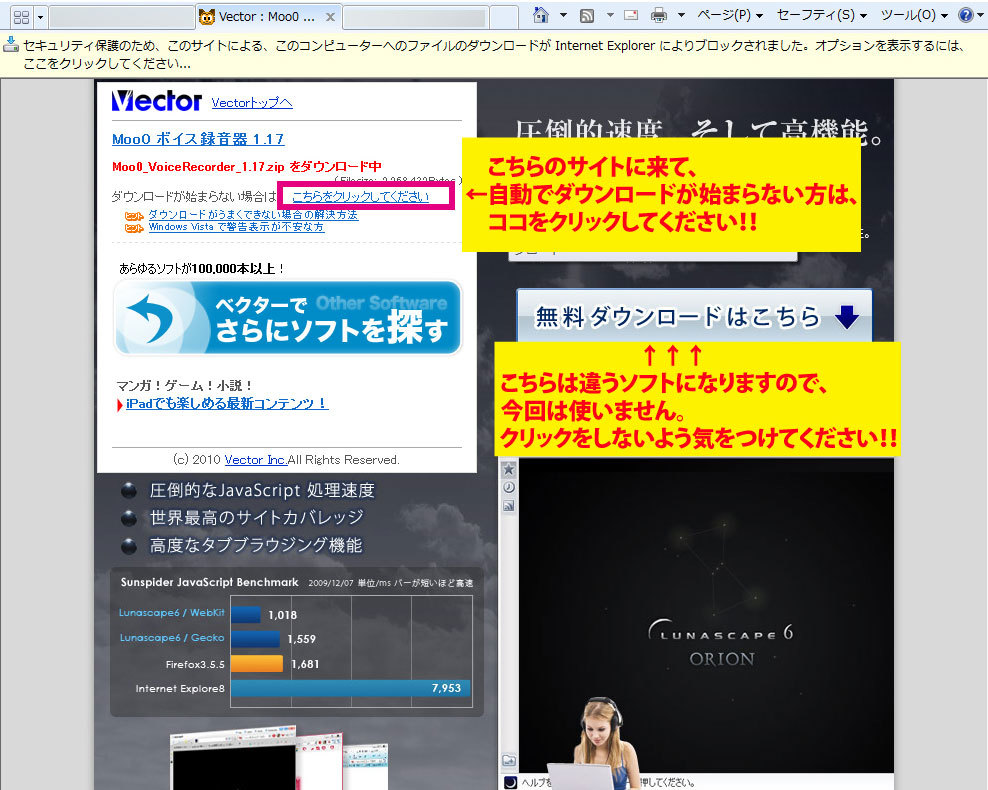Open the ページ(P) menu
The image size is (988, 790).
point(730,14)
